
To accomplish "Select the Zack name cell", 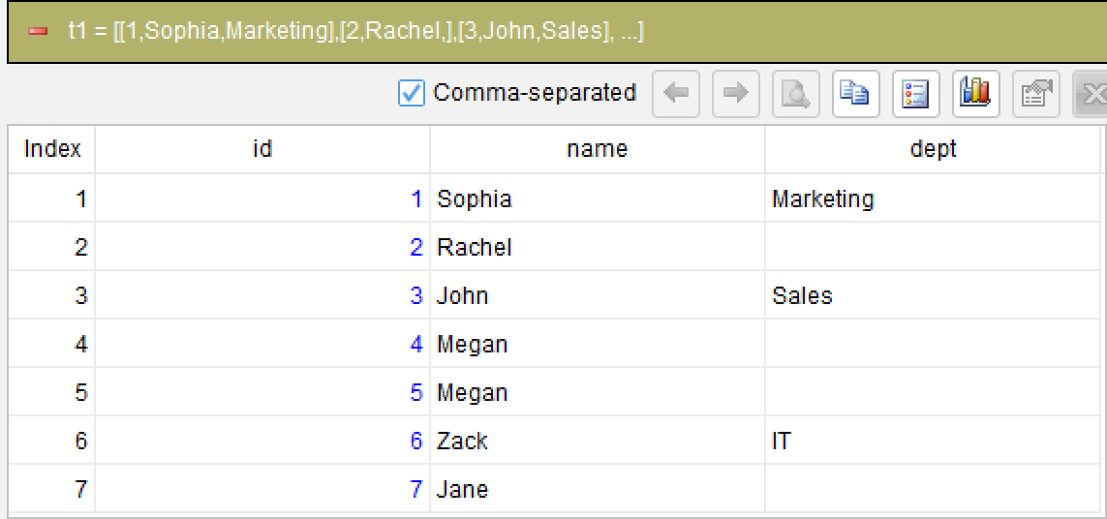I will click(597, 441).
